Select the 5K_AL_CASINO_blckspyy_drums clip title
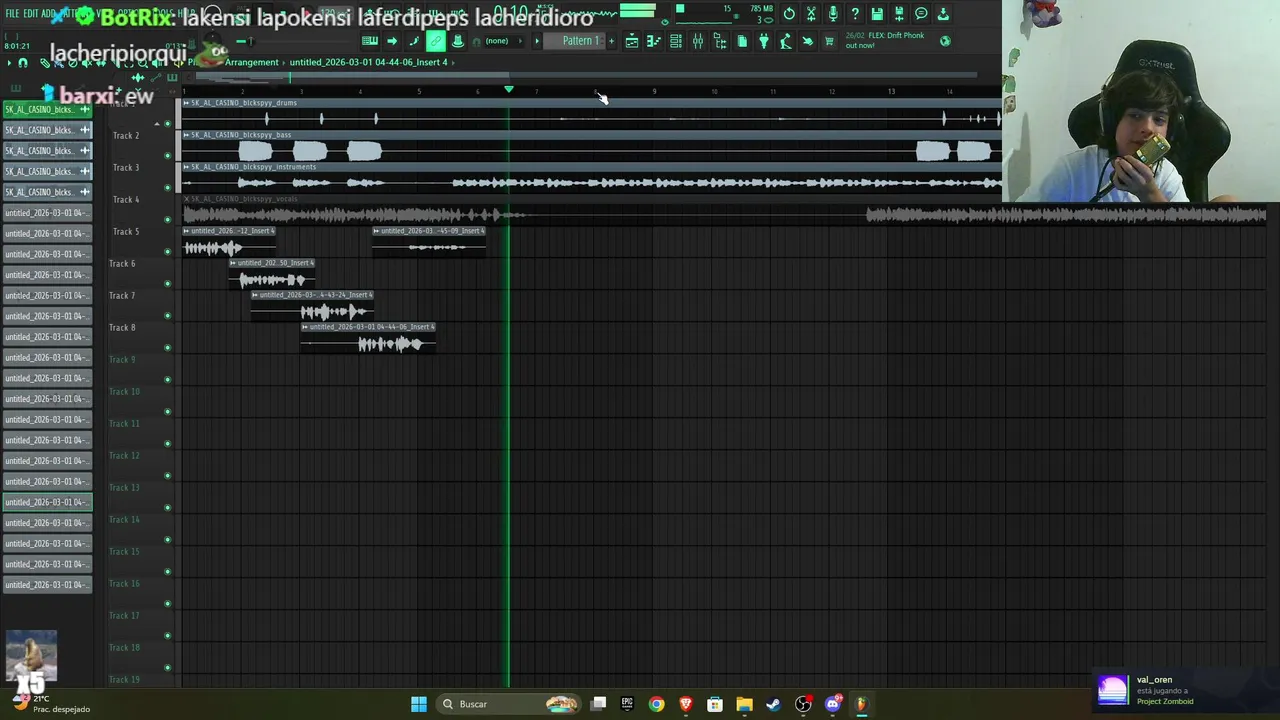 [244, 103]
